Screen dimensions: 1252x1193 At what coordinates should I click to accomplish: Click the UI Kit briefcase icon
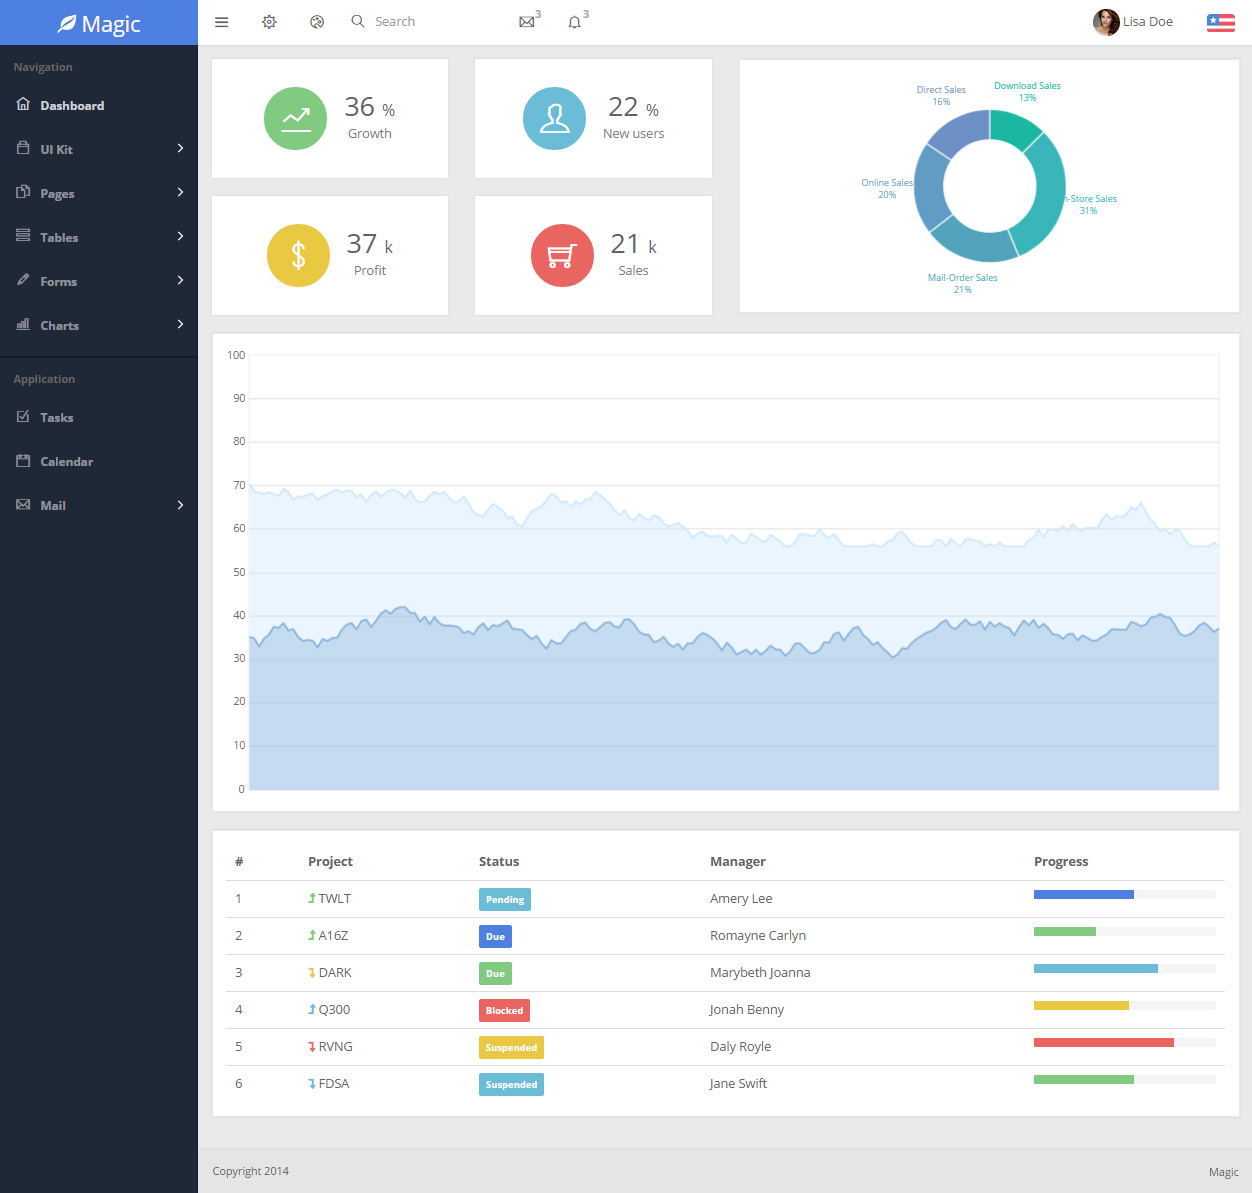(x=23, y=148)
